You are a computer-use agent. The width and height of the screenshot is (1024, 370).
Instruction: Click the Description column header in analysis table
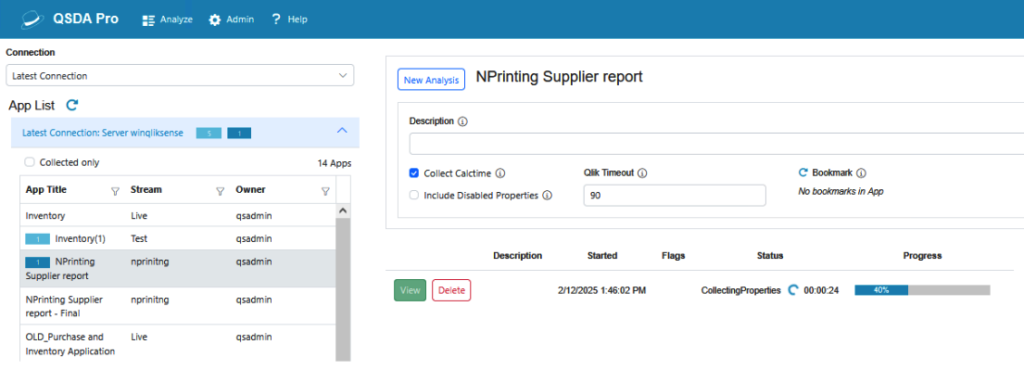517,256
